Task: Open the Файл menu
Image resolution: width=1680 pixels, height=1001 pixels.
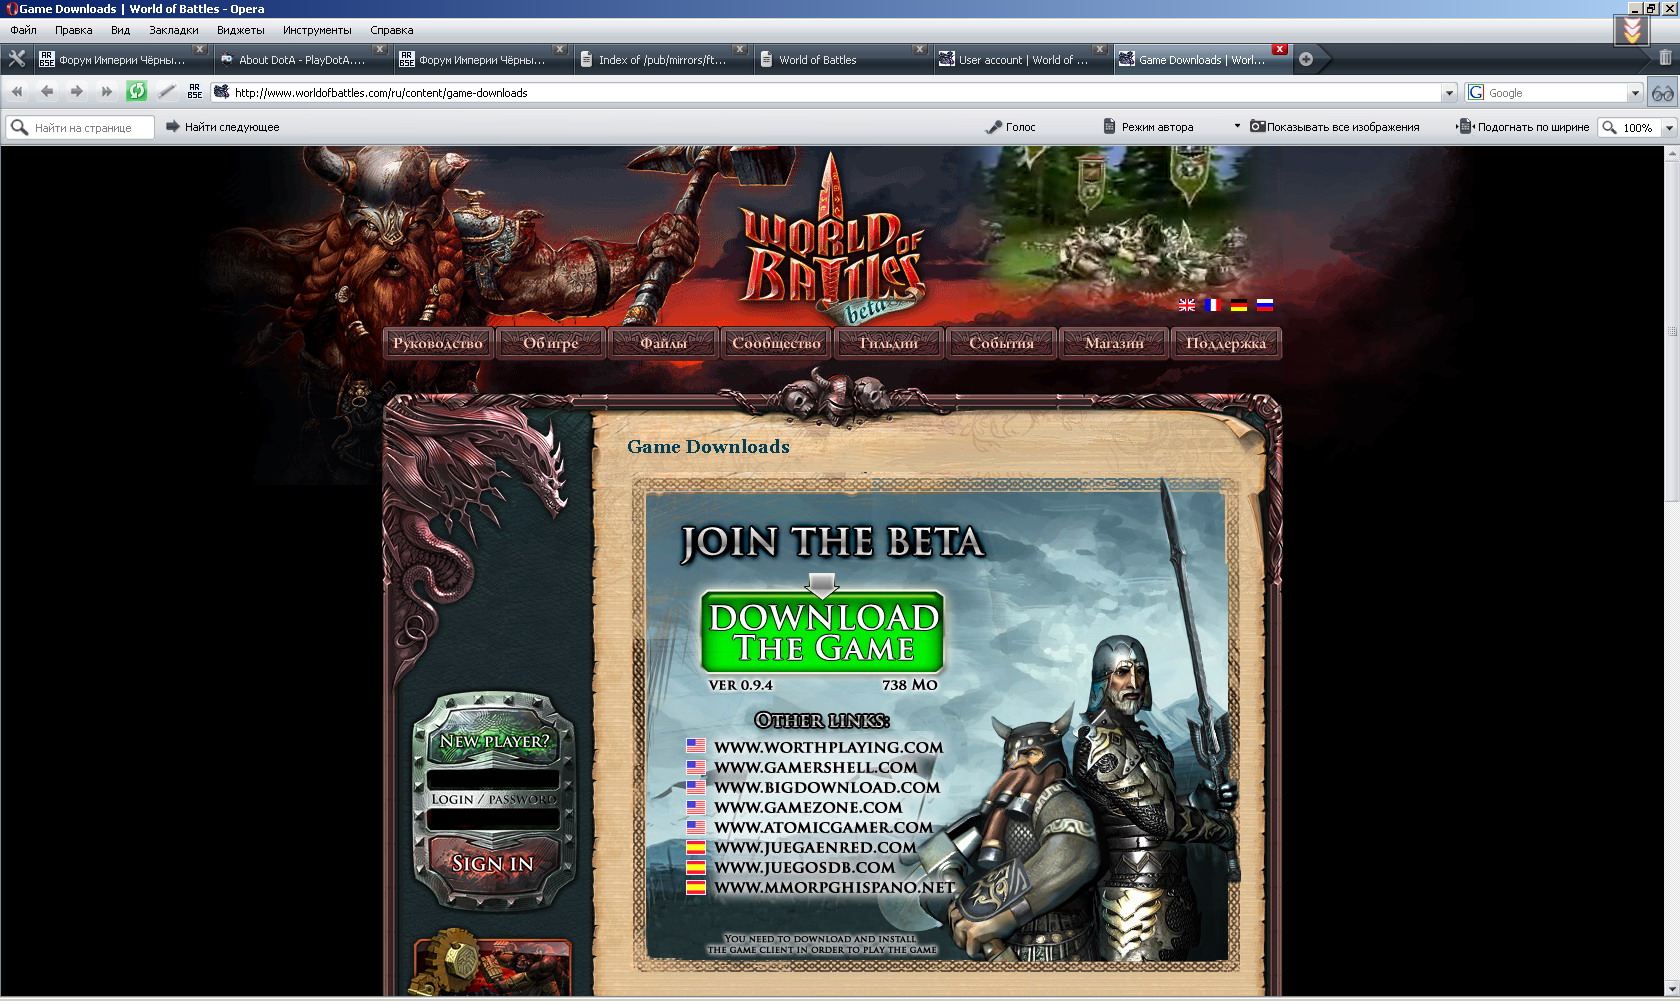Action: point(23,30)
